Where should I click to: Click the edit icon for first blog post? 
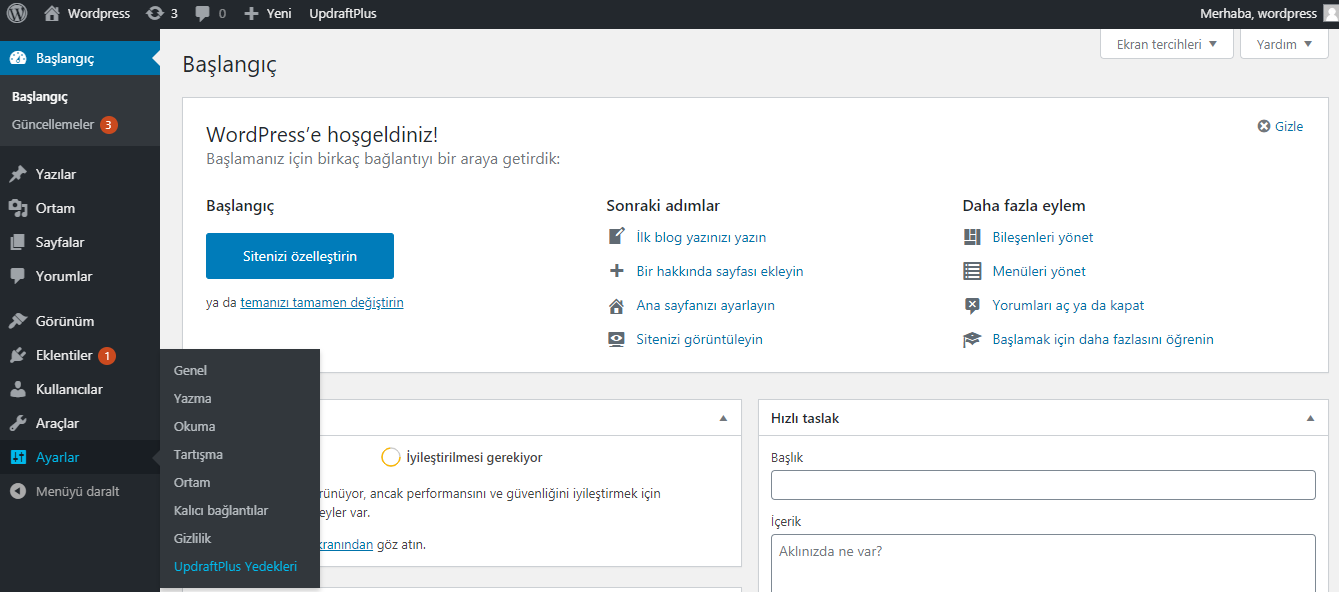coord(617,237)
